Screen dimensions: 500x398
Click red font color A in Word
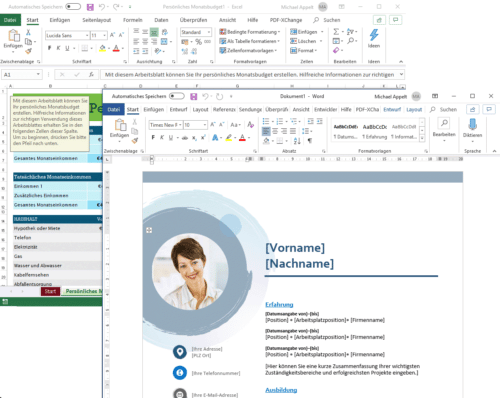pos(242,137)
